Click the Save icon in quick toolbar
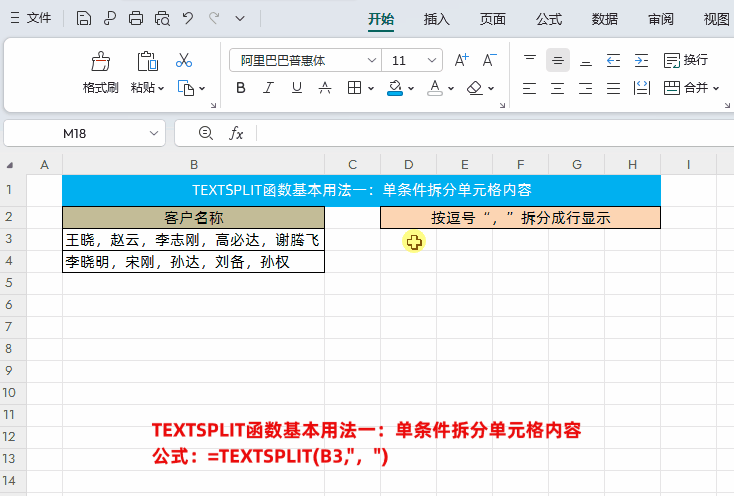 84,18
